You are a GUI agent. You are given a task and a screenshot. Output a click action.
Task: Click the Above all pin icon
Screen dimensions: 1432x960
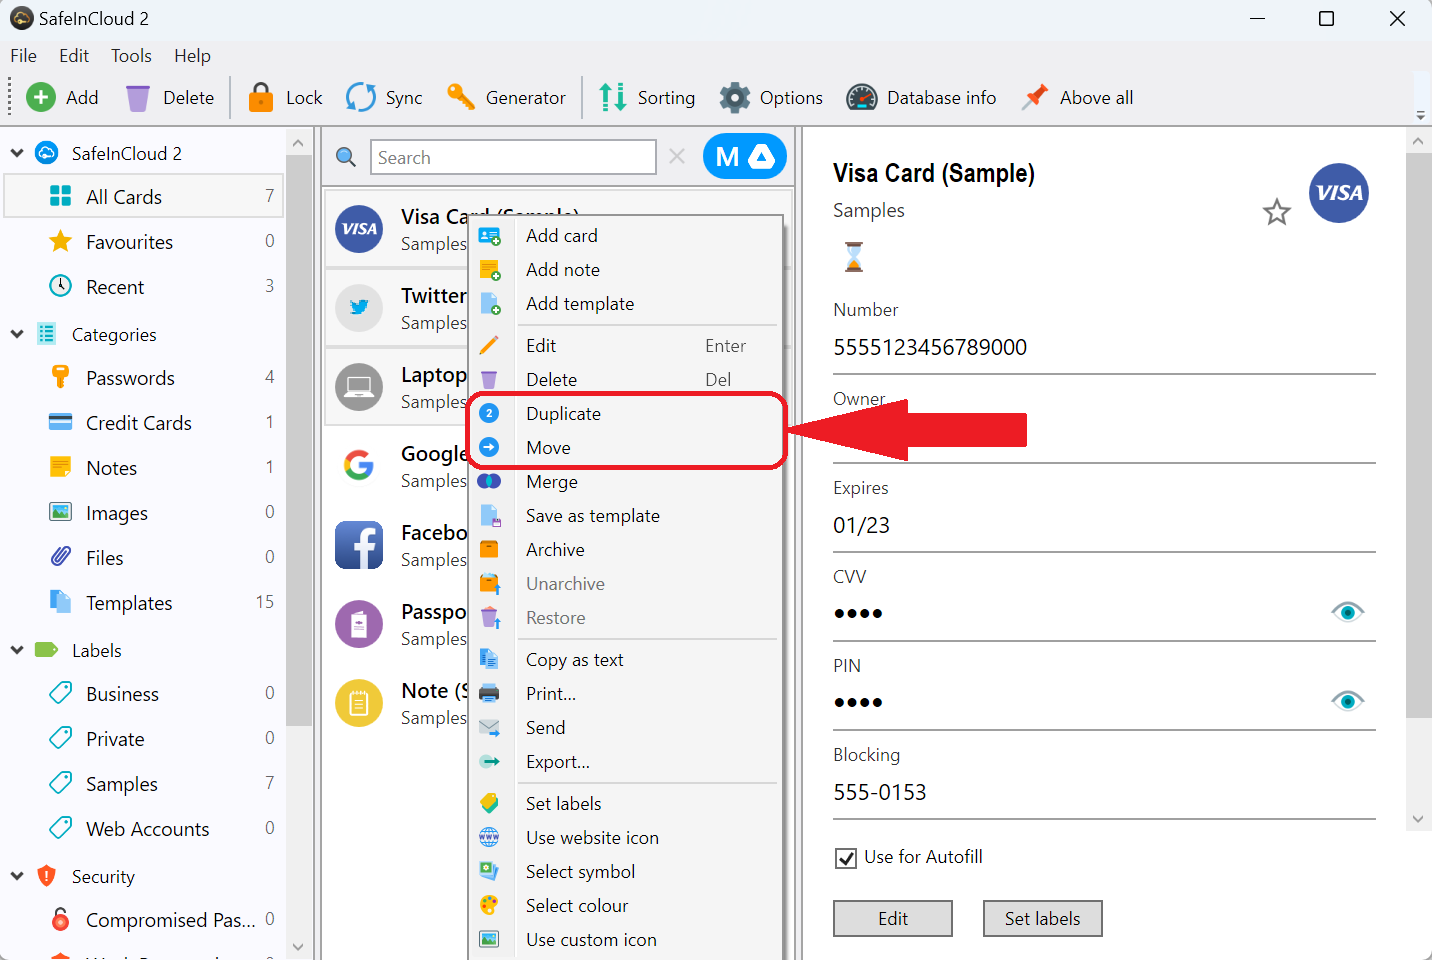[x=1035, y=97]
